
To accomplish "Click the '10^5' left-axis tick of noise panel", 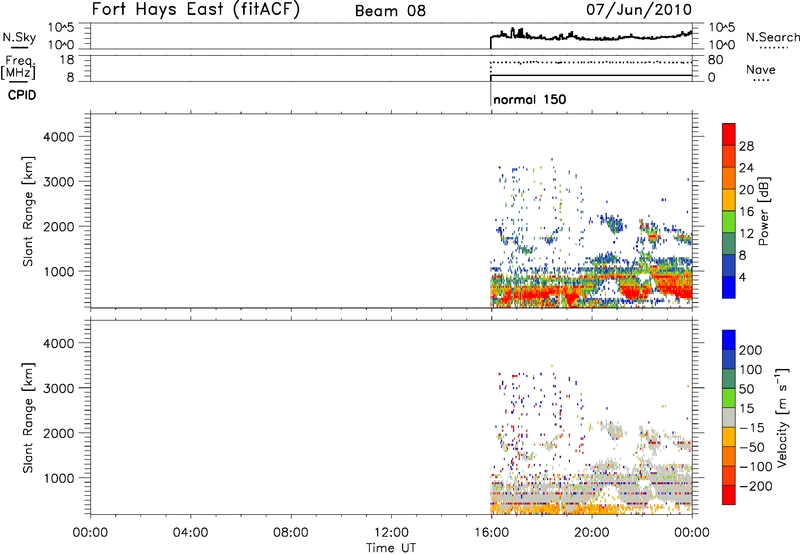I will 61,28.
